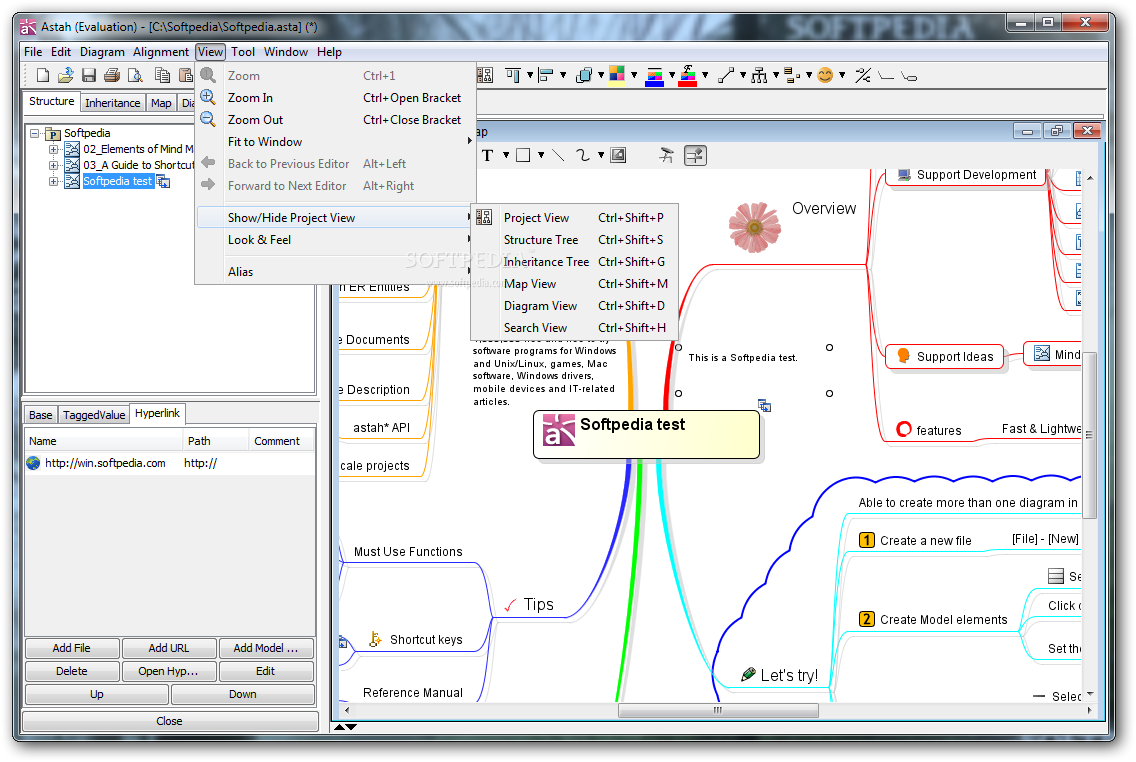Click the Add Model ... button
The image size is (1136, 762).
click(266, 648)
